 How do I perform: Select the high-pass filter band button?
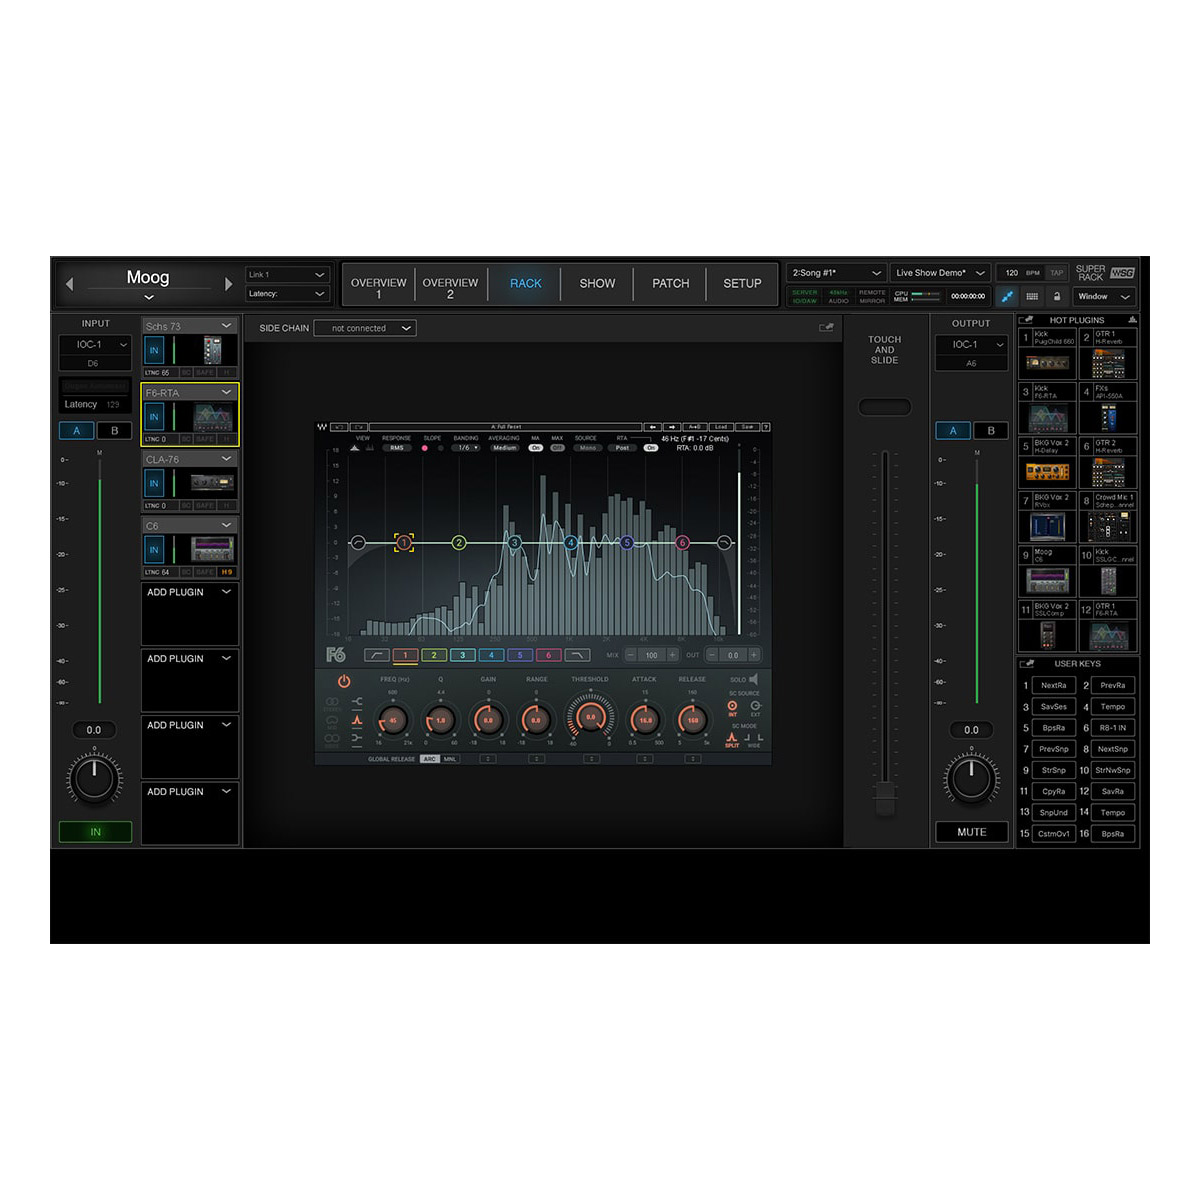(377, 655)
